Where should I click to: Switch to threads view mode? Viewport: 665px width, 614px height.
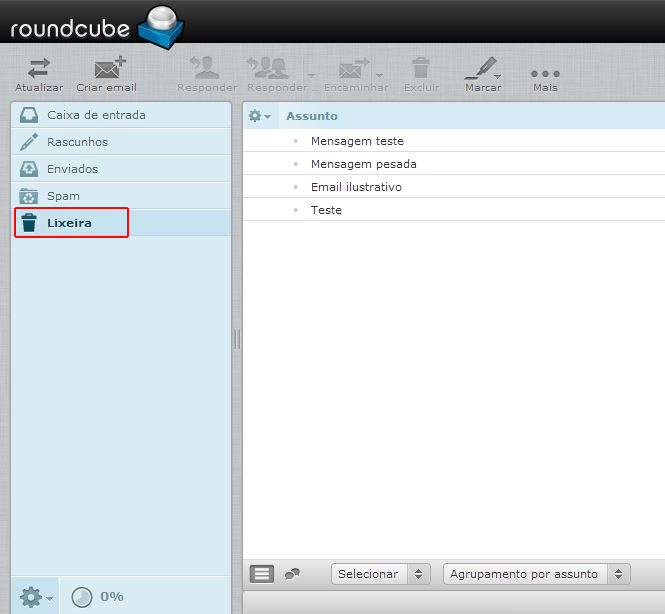291,574
